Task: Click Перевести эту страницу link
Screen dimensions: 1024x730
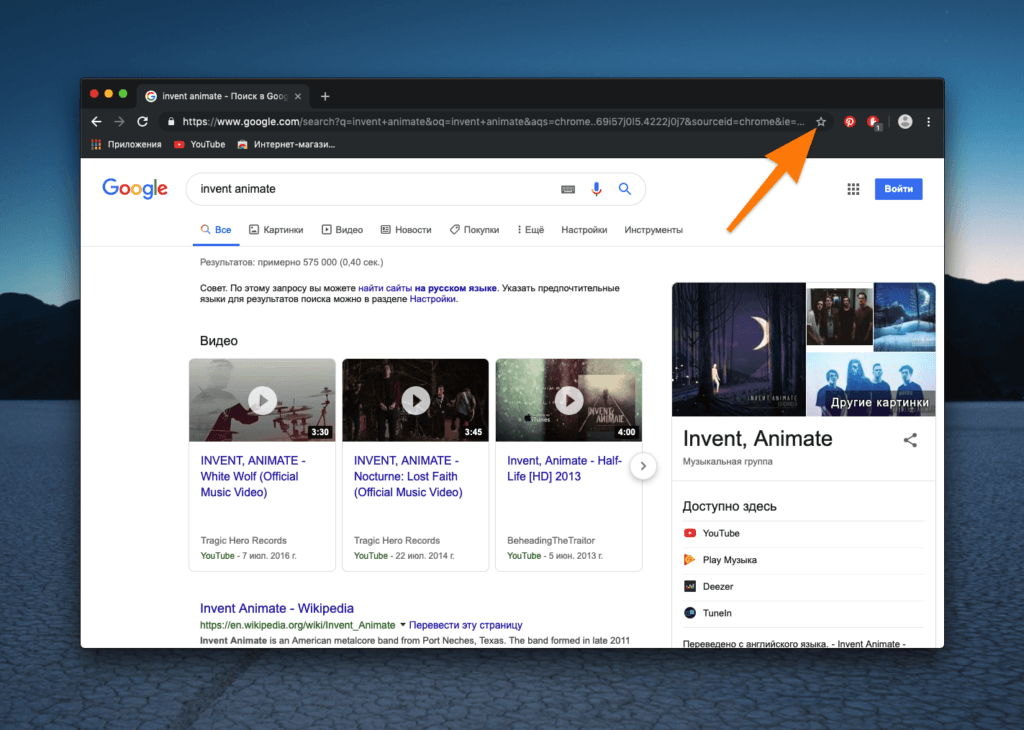Action: tap(465, 625)
